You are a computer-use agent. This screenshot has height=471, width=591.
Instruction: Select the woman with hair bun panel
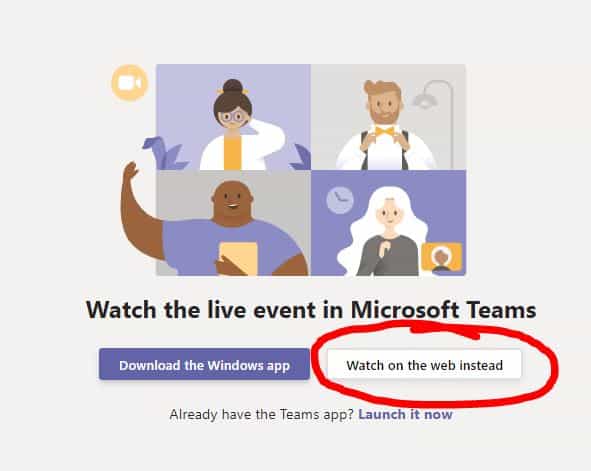[x=233, y=117]
